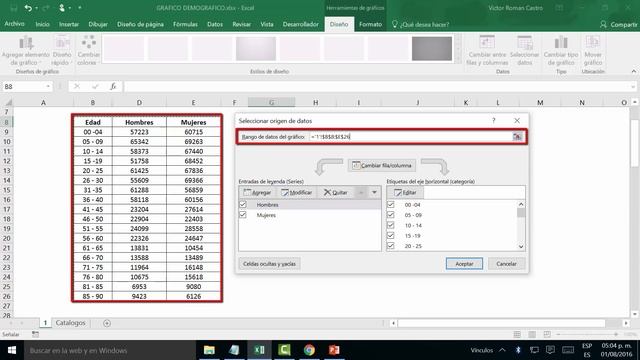Add a new sheet with the plus icon
Viewport: 640px width, 360px height.
[x=107, y=323]
